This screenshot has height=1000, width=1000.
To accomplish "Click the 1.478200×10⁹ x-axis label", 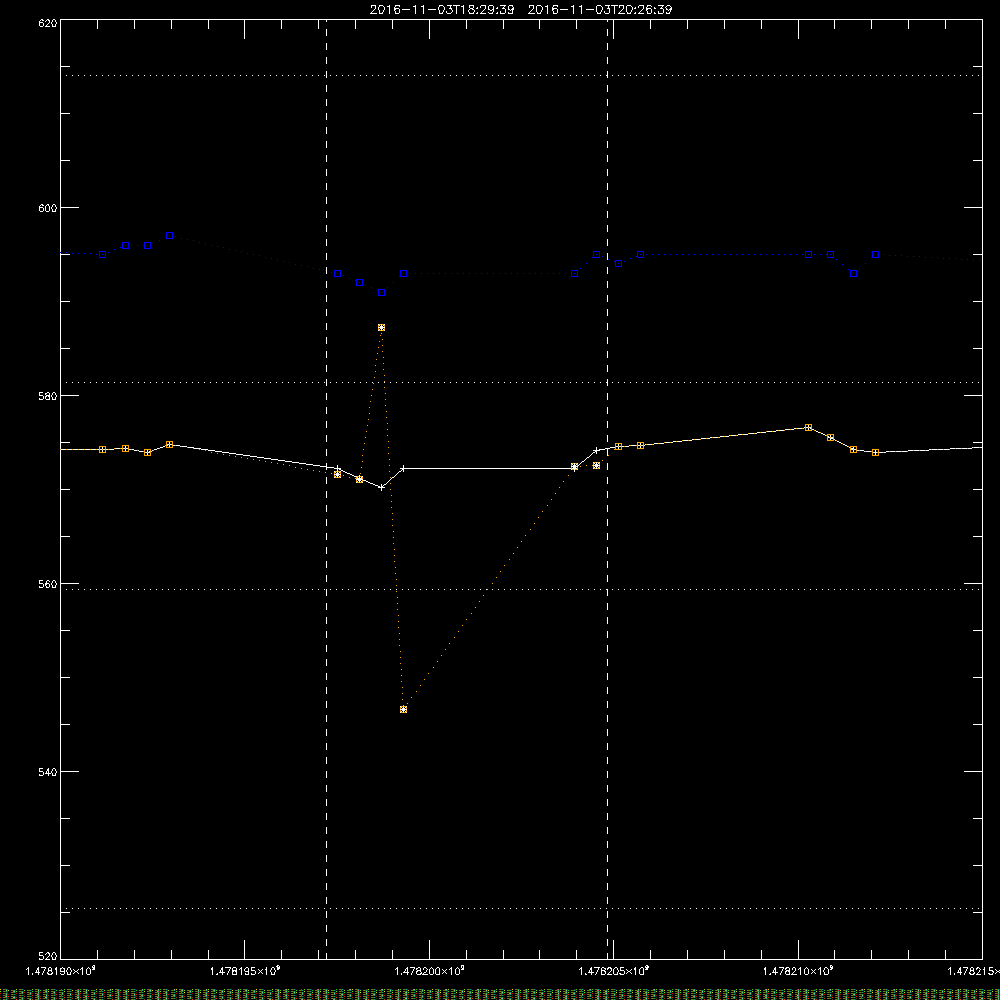I will (429, 971).
